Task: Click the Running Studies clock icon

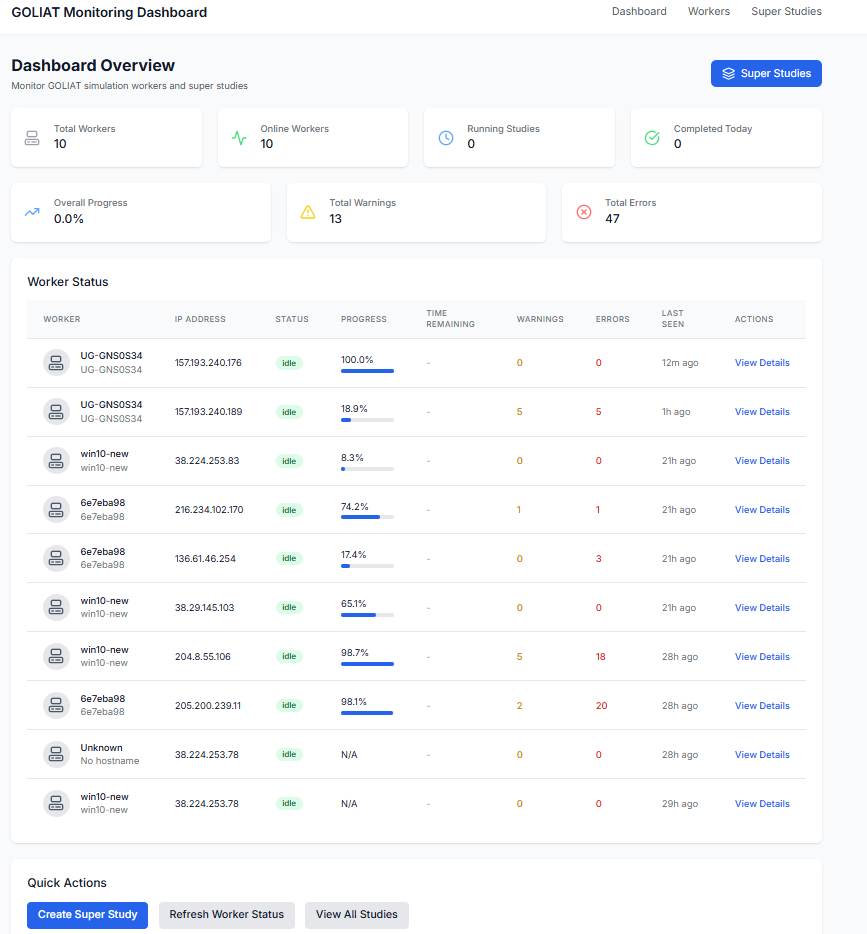Action: coord(445,137)
